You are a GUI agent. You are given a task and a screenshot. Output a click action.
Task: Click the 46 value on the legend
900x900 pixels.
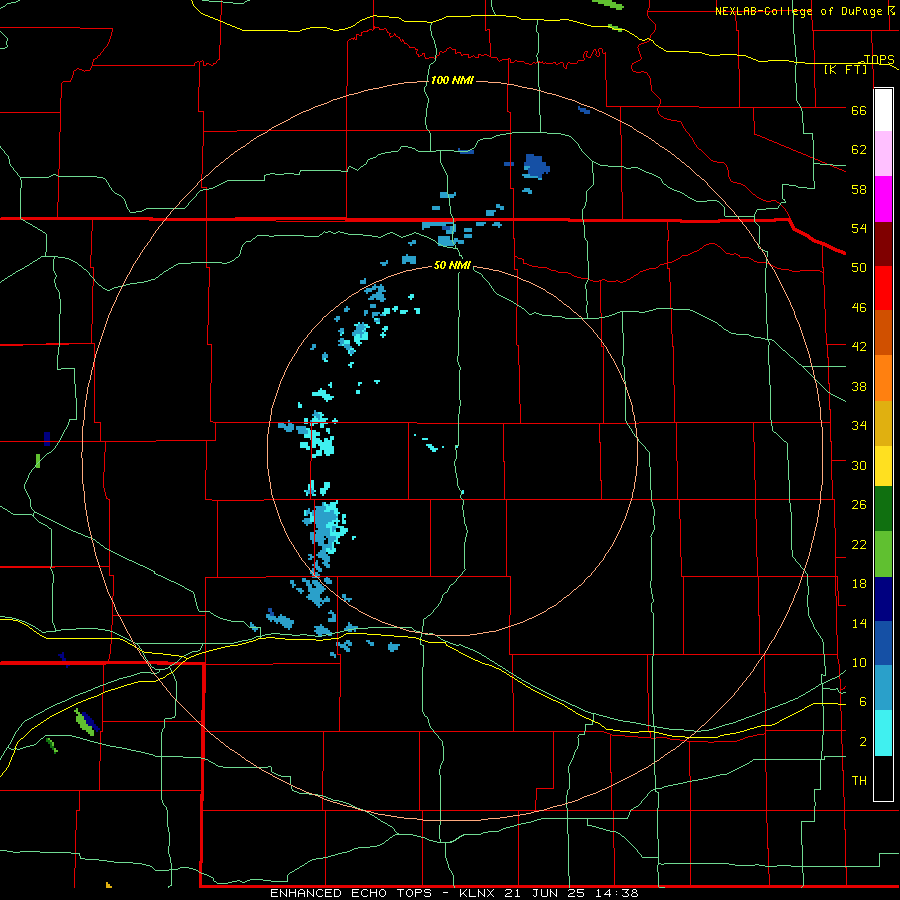pos(859,308)
